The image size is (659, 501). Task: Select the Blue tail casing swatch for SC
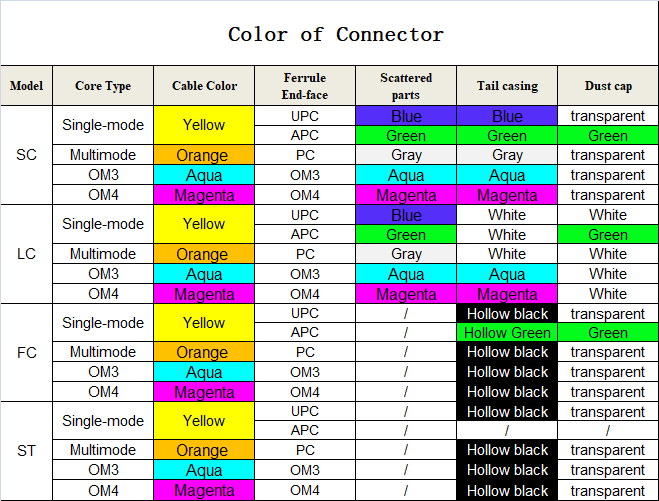tap(507, 116)
